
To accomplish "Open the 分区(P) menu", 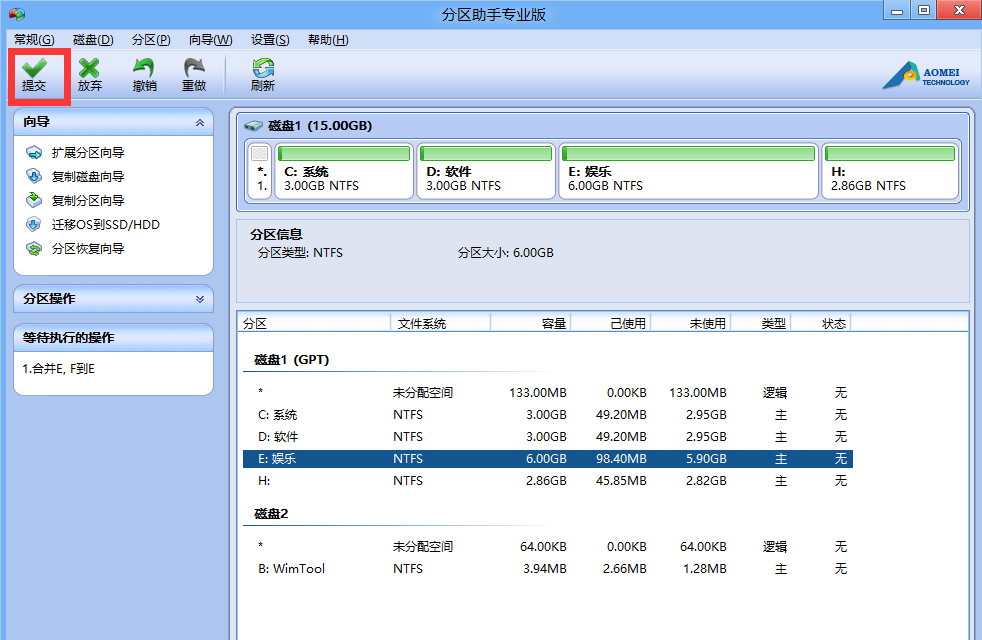I will click(151, 39).
